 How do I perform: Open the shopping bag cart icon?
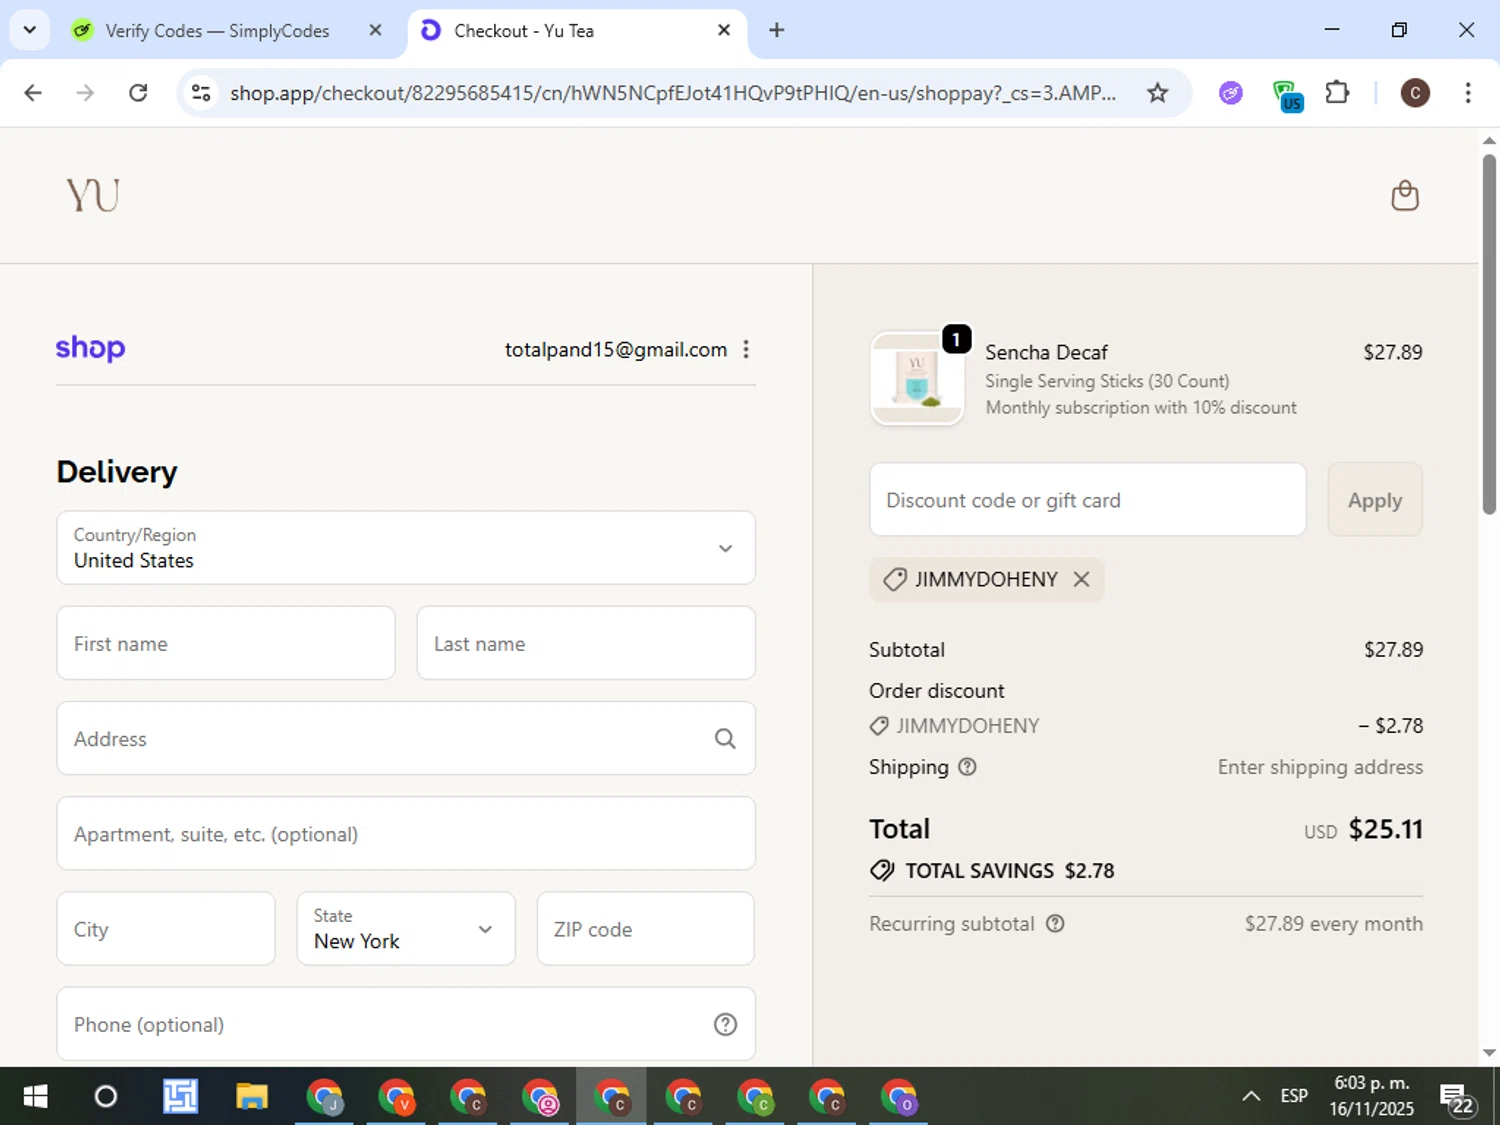[x=1405, y=195]
